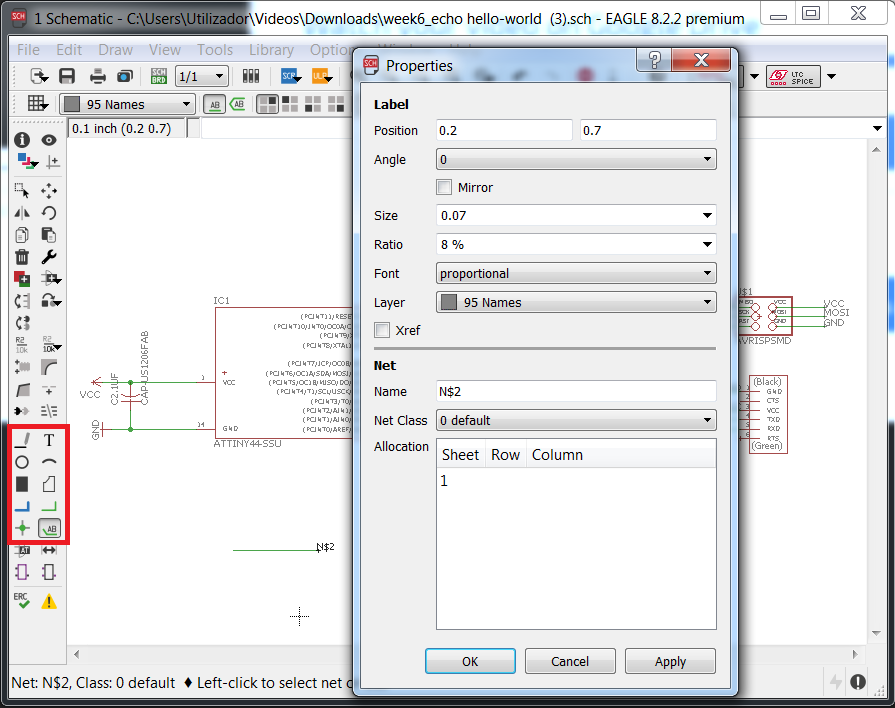Open the CAM processor camera icon
The height and width of the screenshot is (708, 895).
pos(124,76)
